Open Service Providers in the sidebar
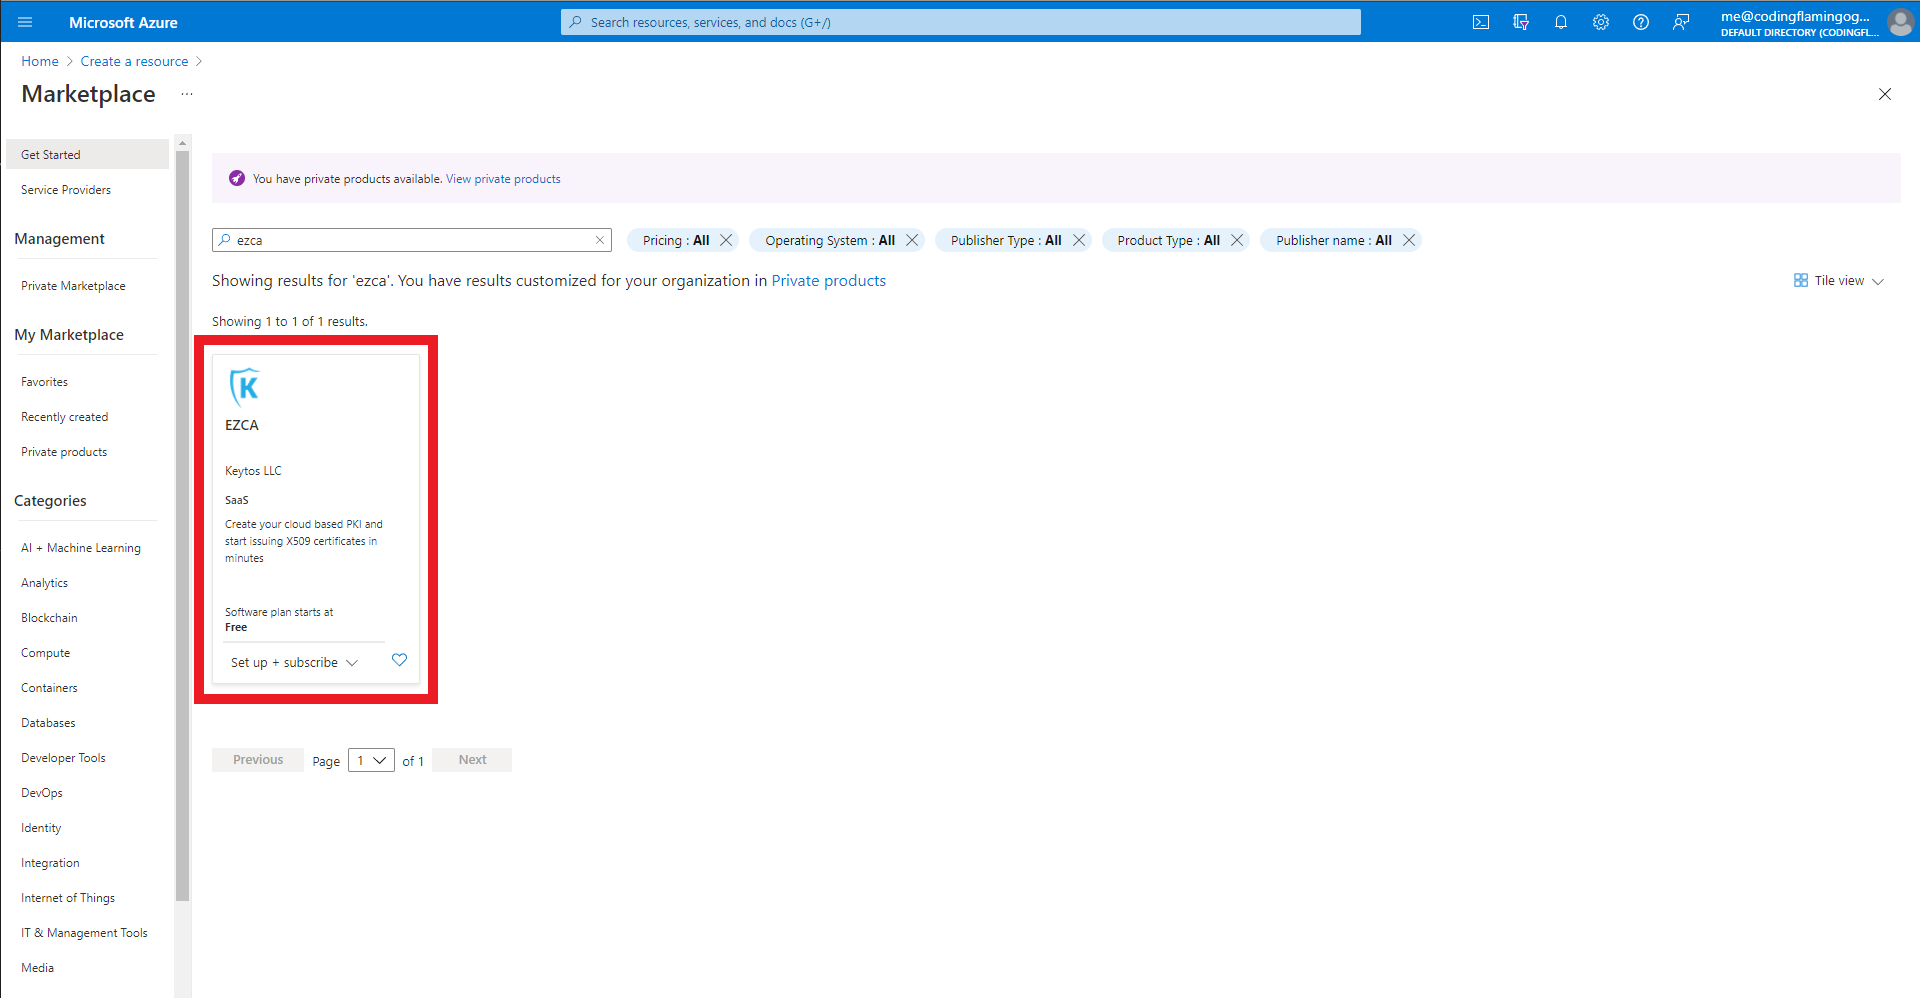The image size is (1920, 998). [x=66, y=190]
